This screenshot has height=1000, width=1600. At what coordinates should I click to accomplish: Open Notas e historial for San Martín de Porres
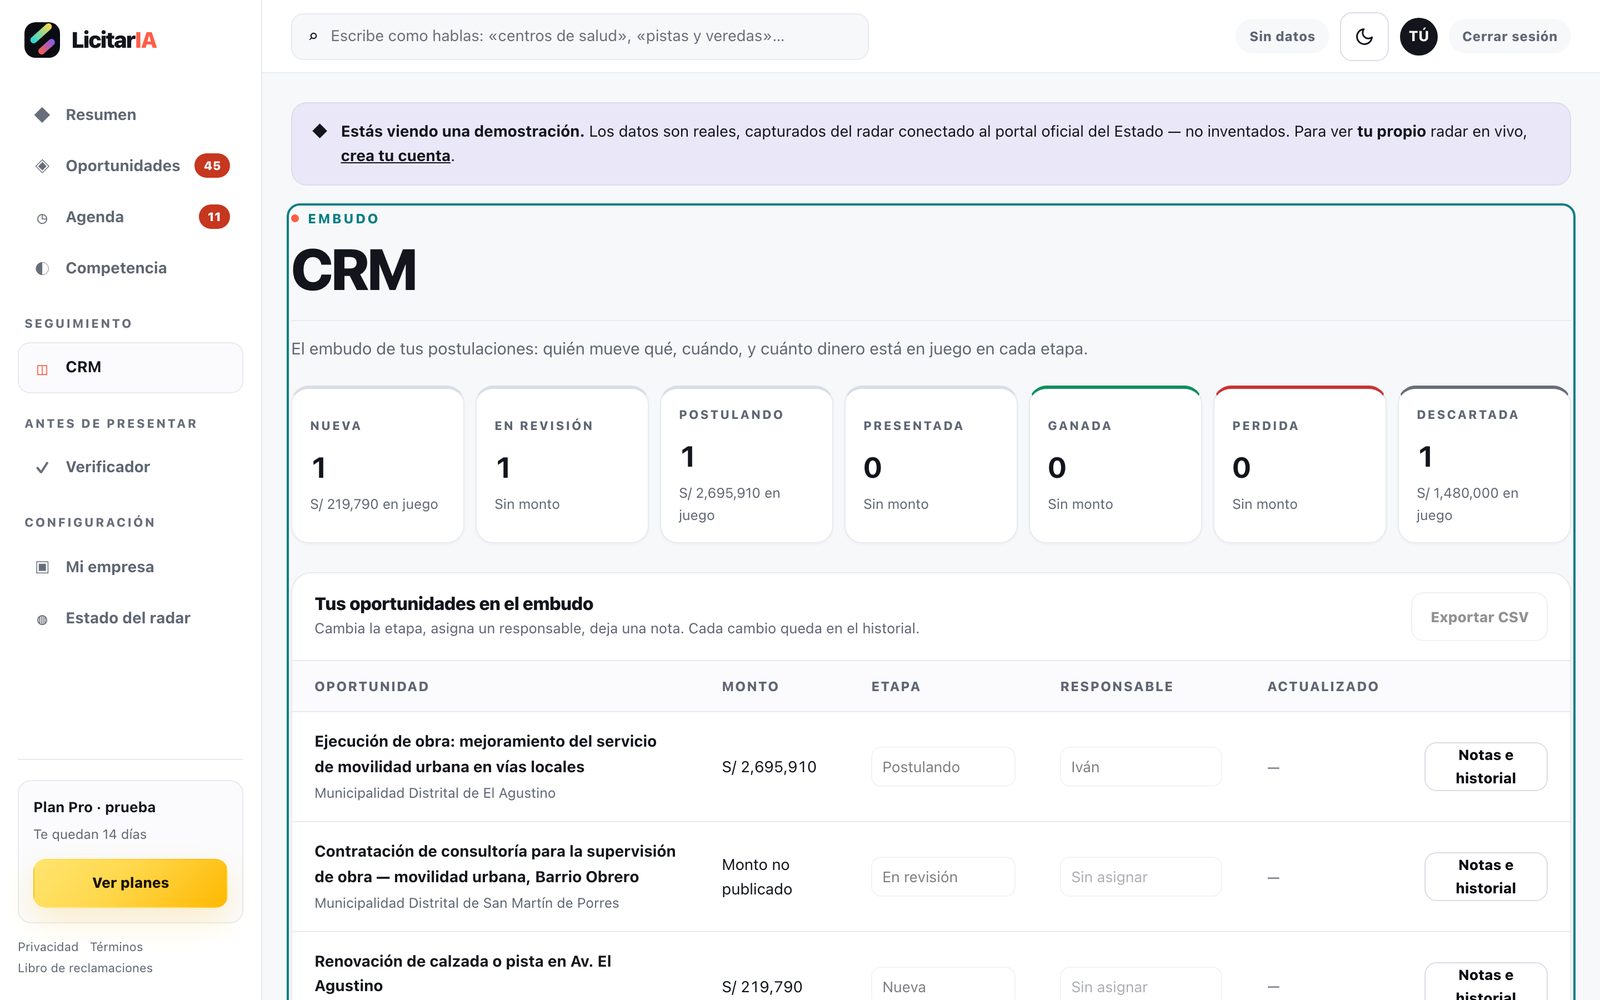tap(1486, 877)
